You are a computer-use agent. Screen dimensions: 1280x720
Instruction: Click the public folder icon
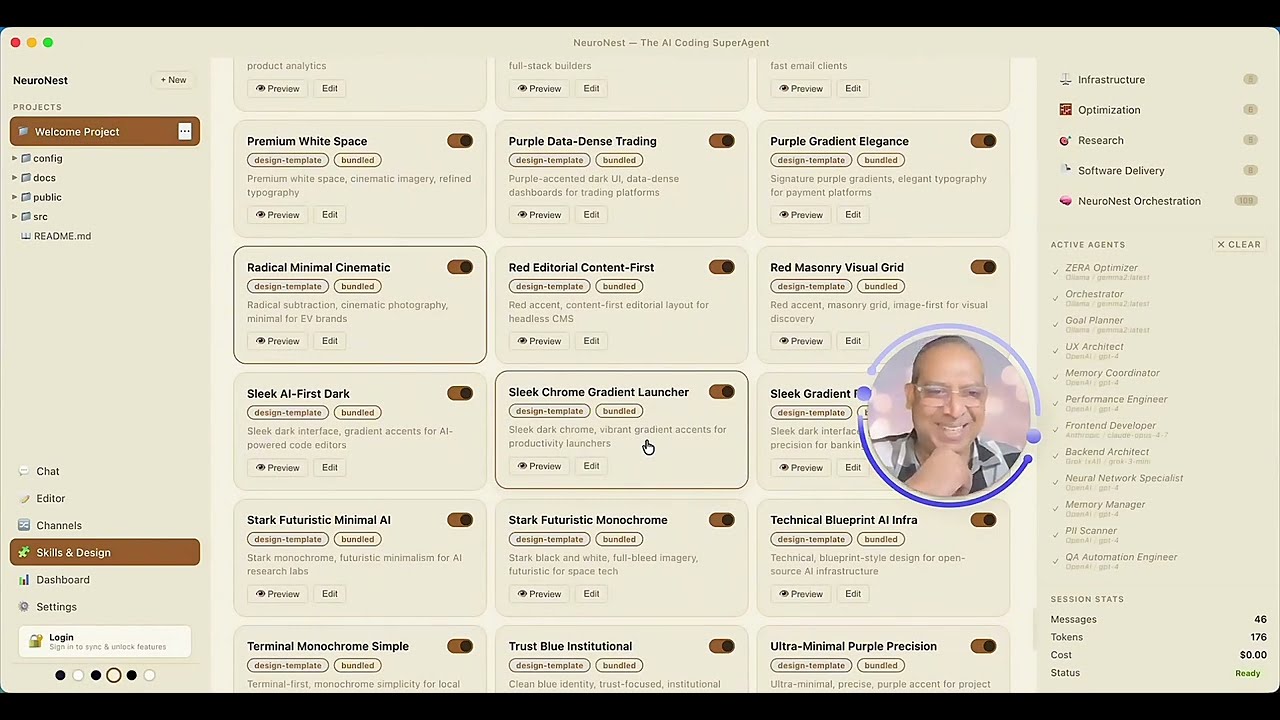click(26, 197)
